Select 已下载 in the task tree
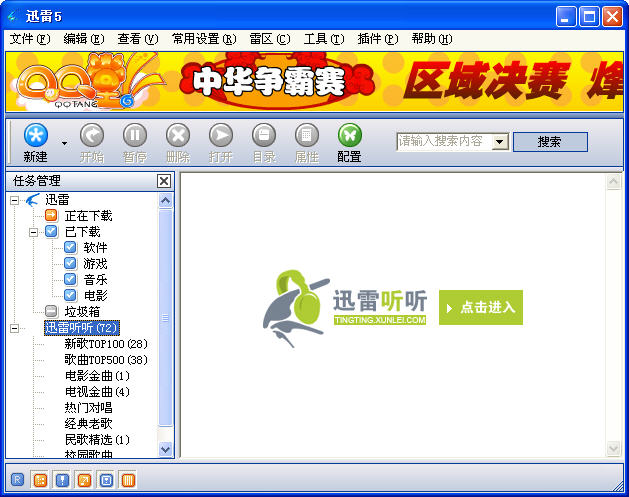This screenshot has width=629, height=497. tap(83, 232)
